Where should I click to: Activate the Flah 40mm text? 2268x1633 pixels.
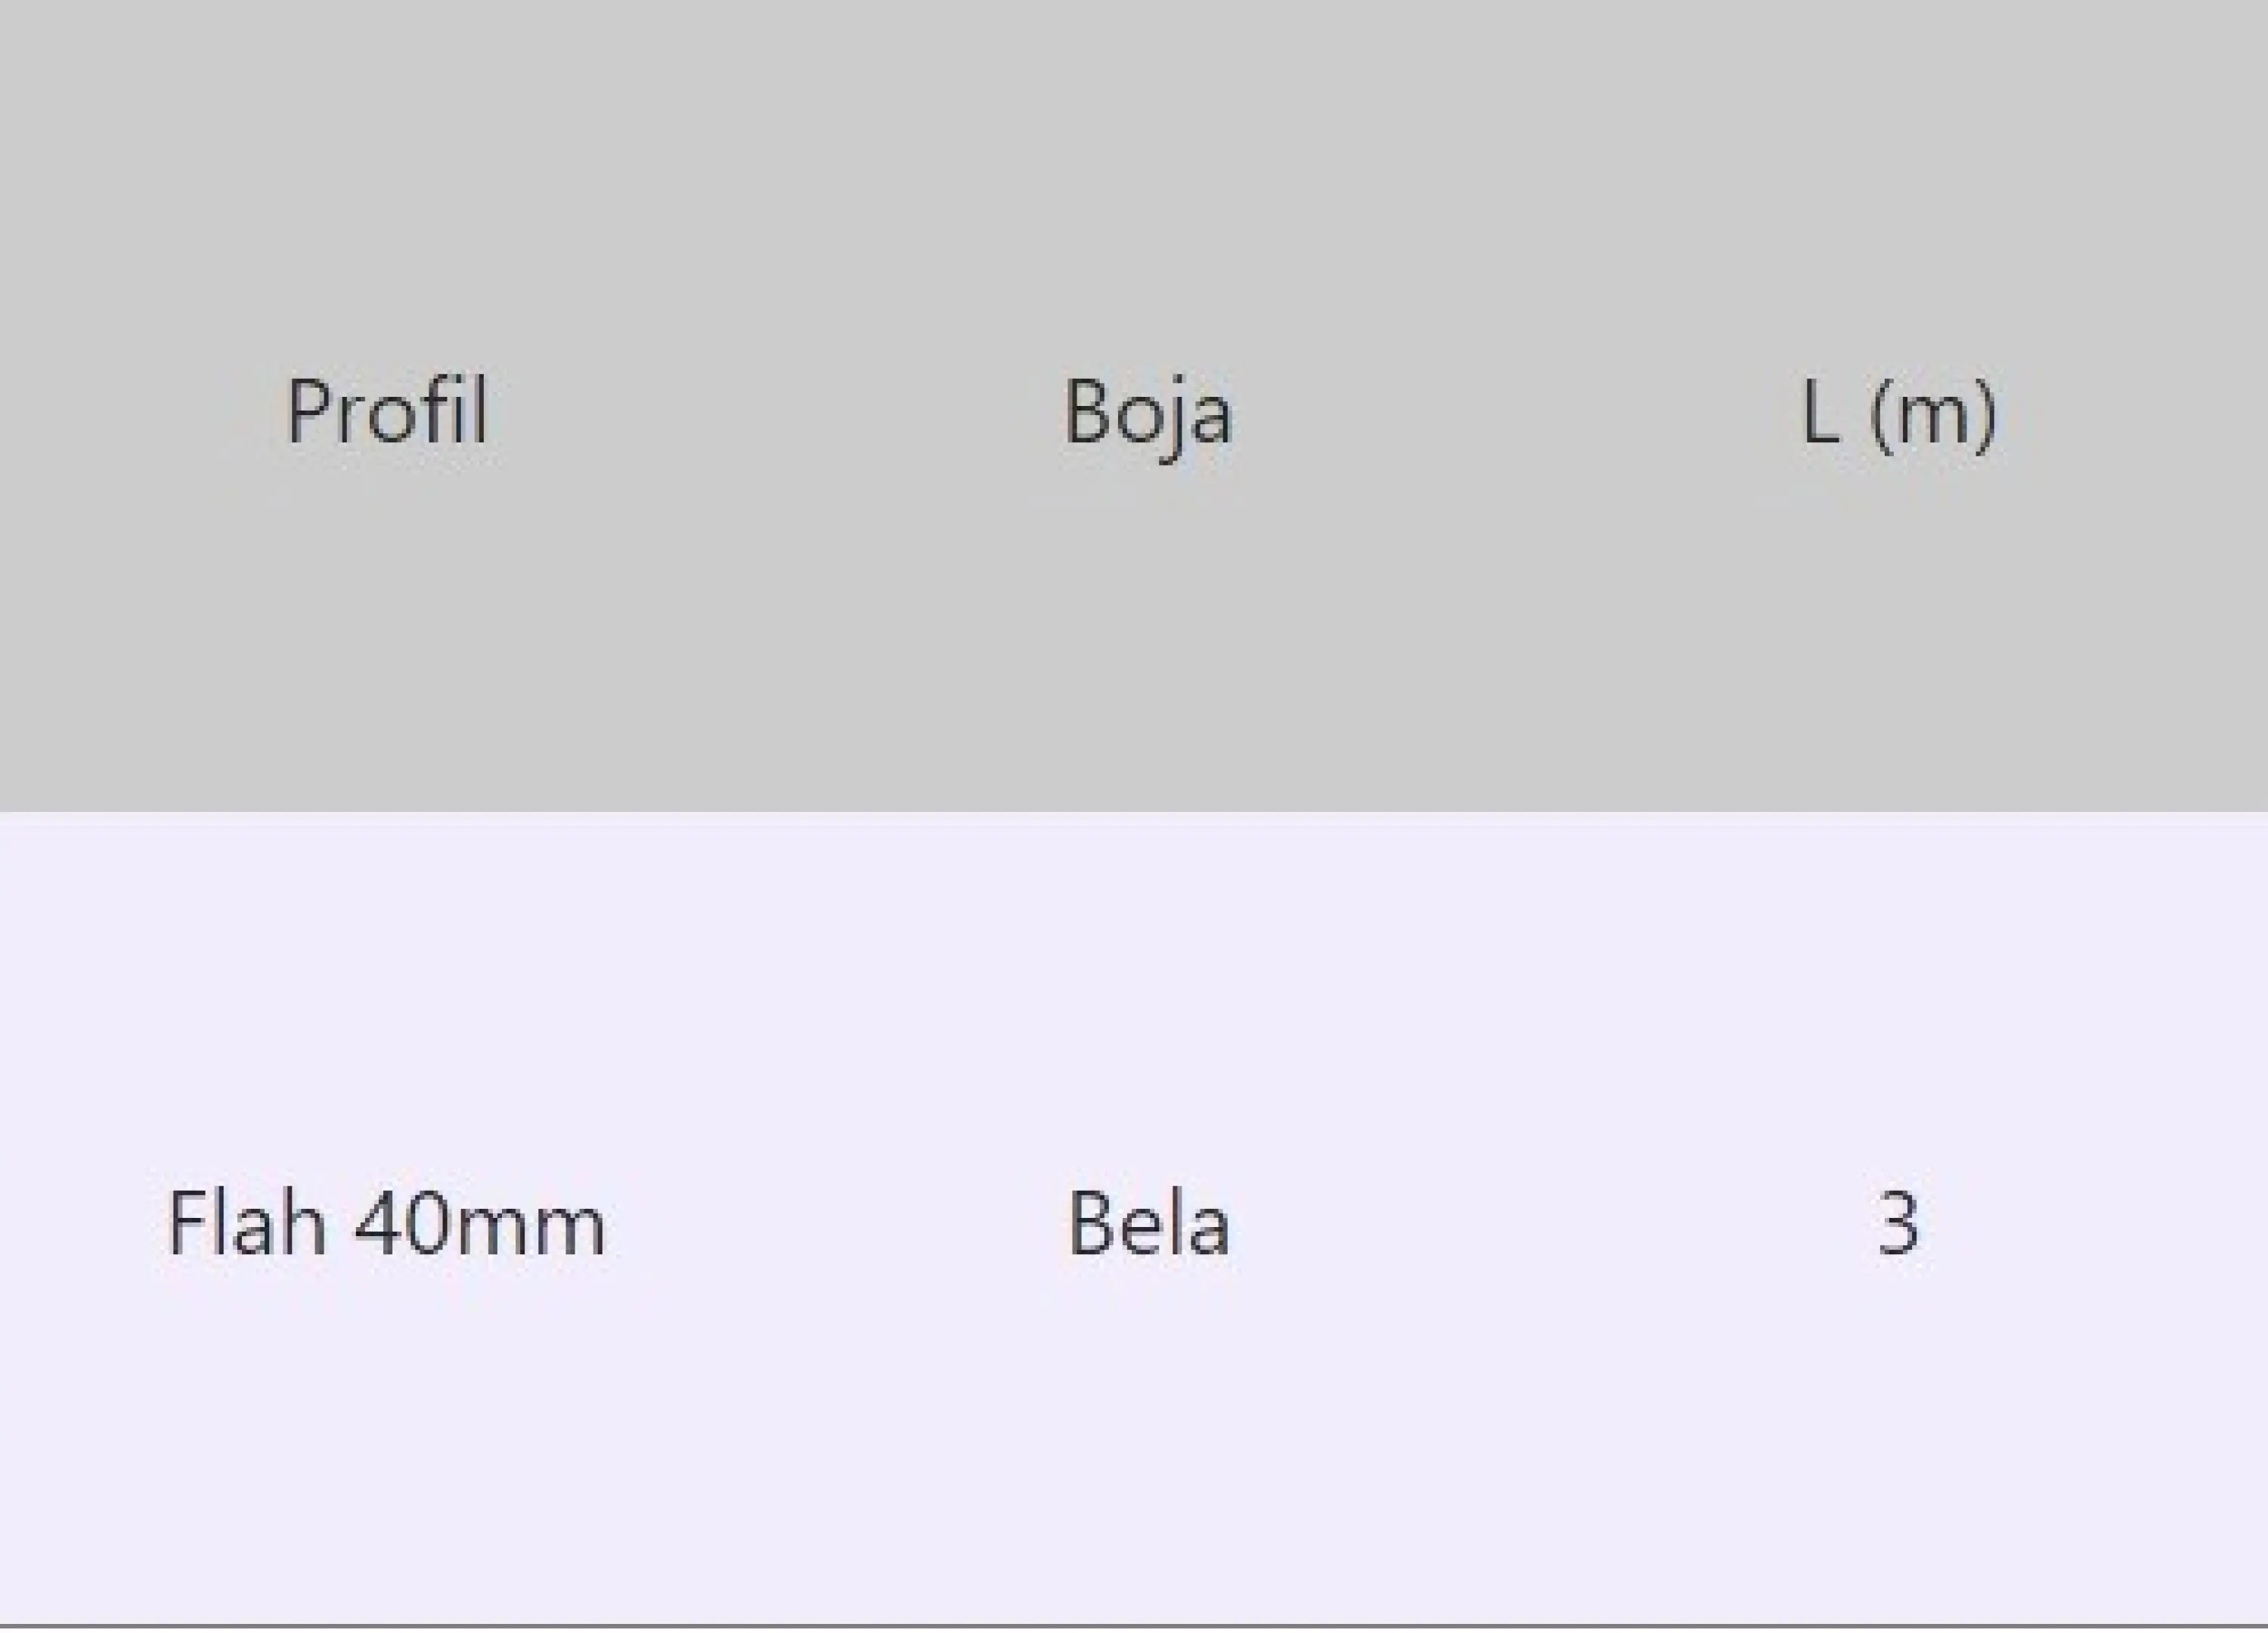pos(386,1222)
